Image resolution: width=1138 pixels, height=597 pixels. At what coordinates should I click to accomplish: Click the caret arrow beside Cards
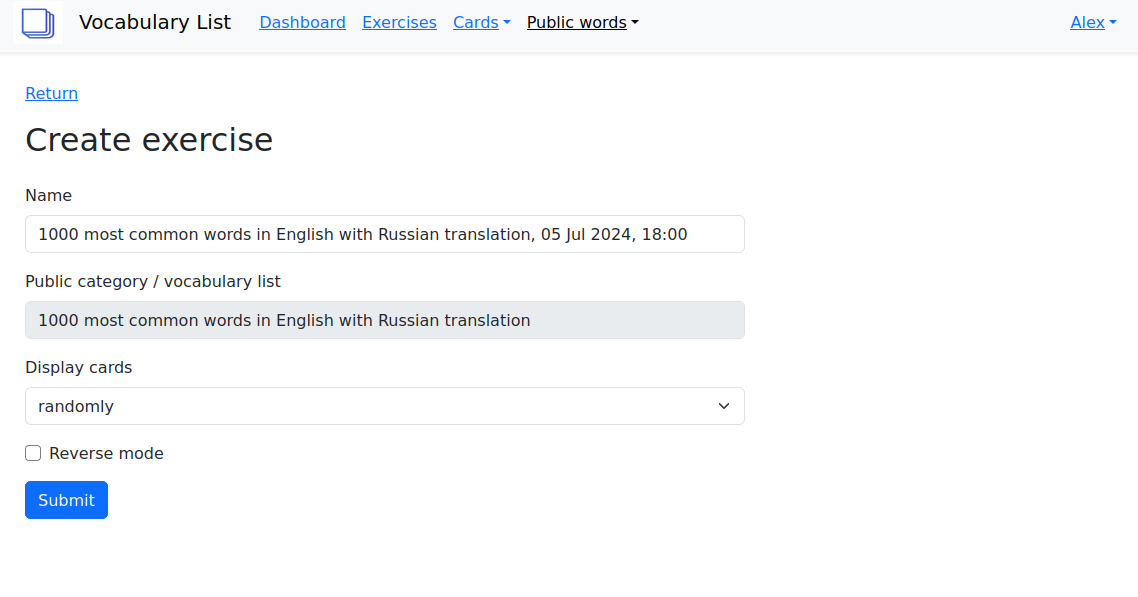(x=507, y=22)
